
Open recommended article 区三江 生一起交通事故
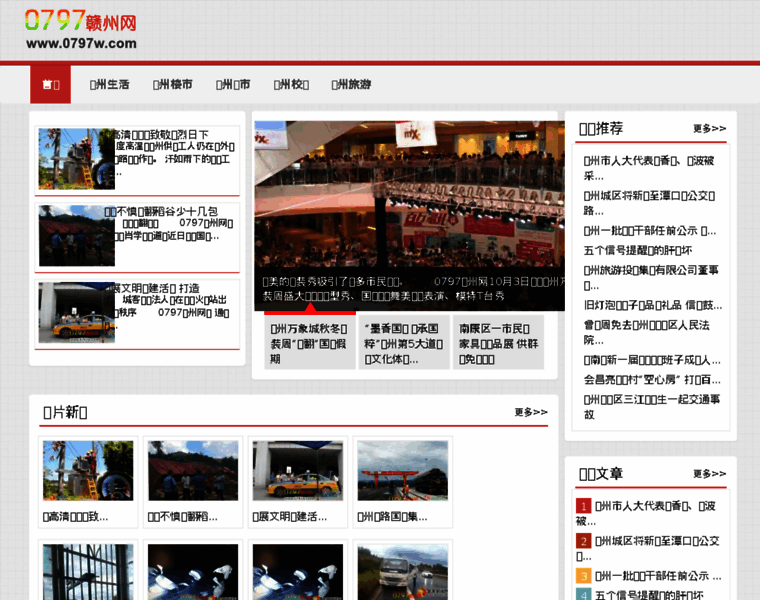point(652,407)
